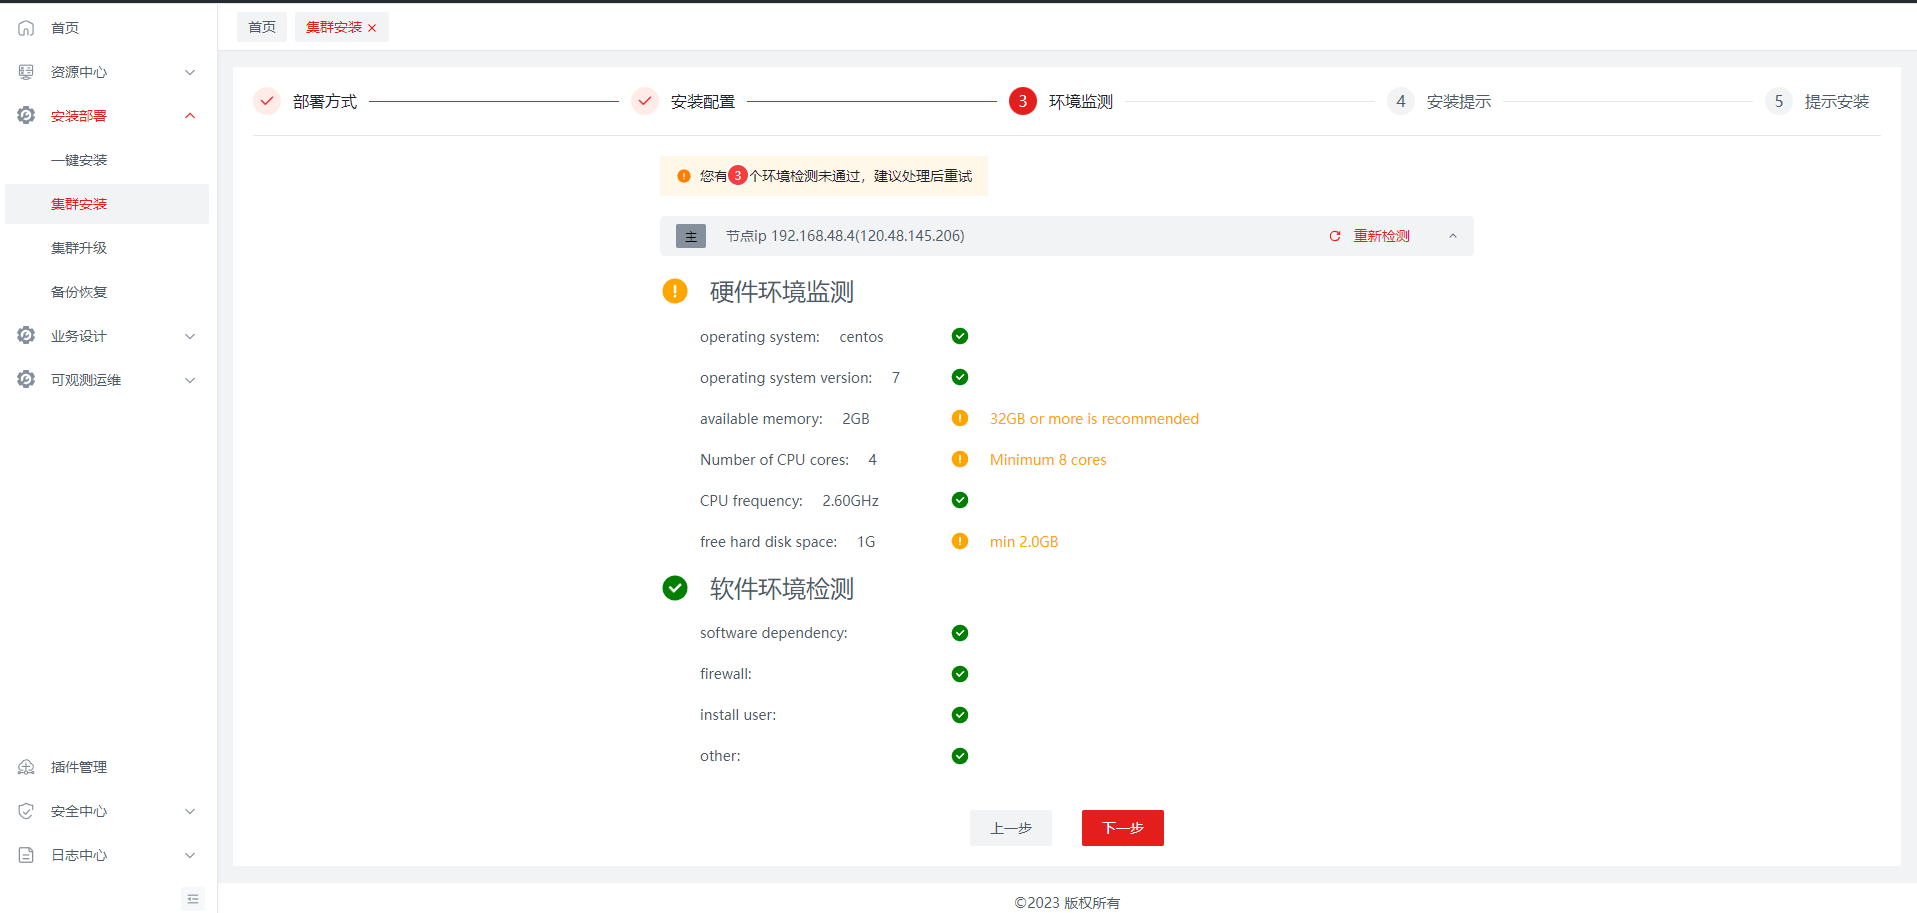Click the 上一步 button
The height and width of the screenshot is (913, 1917).
click(x=1010, y=828)
